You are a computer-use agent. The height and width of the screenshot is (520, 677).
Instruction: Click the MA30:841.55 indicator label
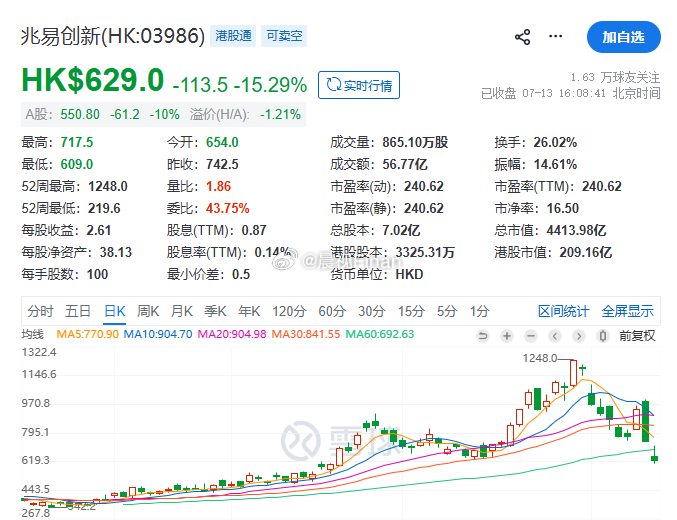click(306, 334)
